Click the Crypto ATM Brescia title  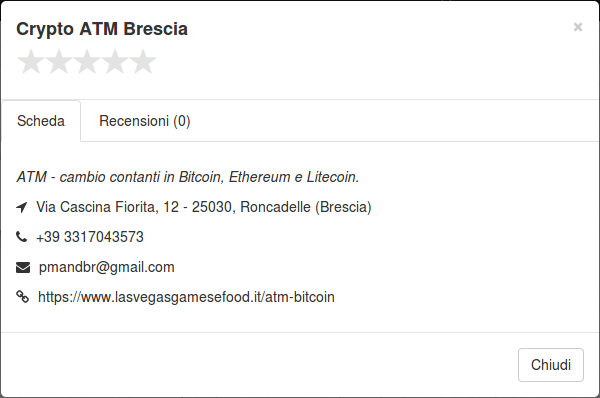pos(102,29)
